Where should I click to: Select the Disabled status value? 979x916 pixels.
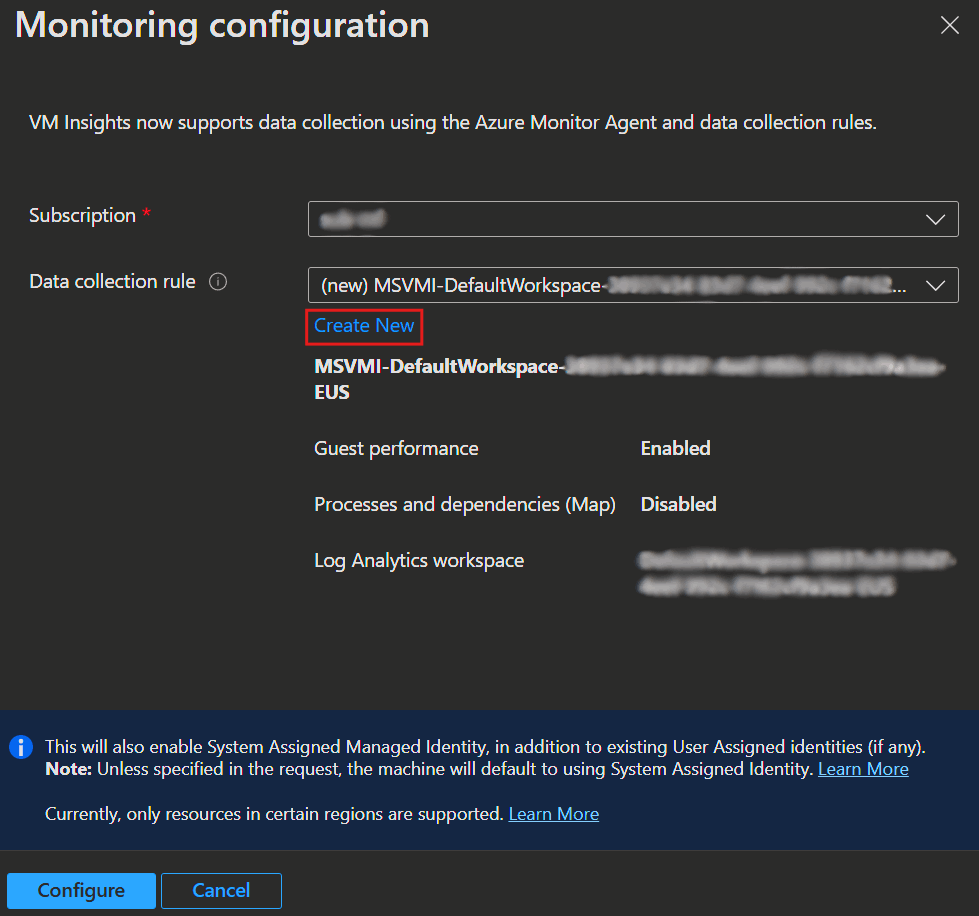click(x=679, y=505)
